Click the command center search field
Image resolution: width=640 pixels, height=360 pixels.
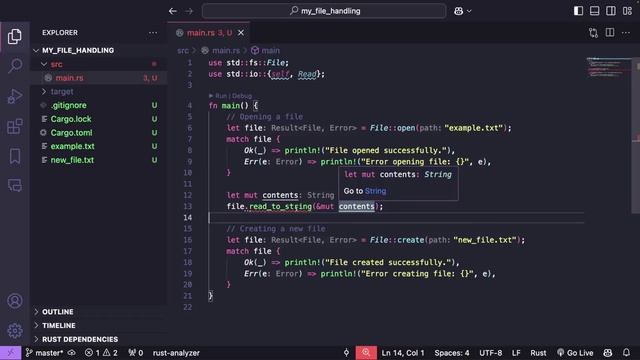tap(324, 11)
